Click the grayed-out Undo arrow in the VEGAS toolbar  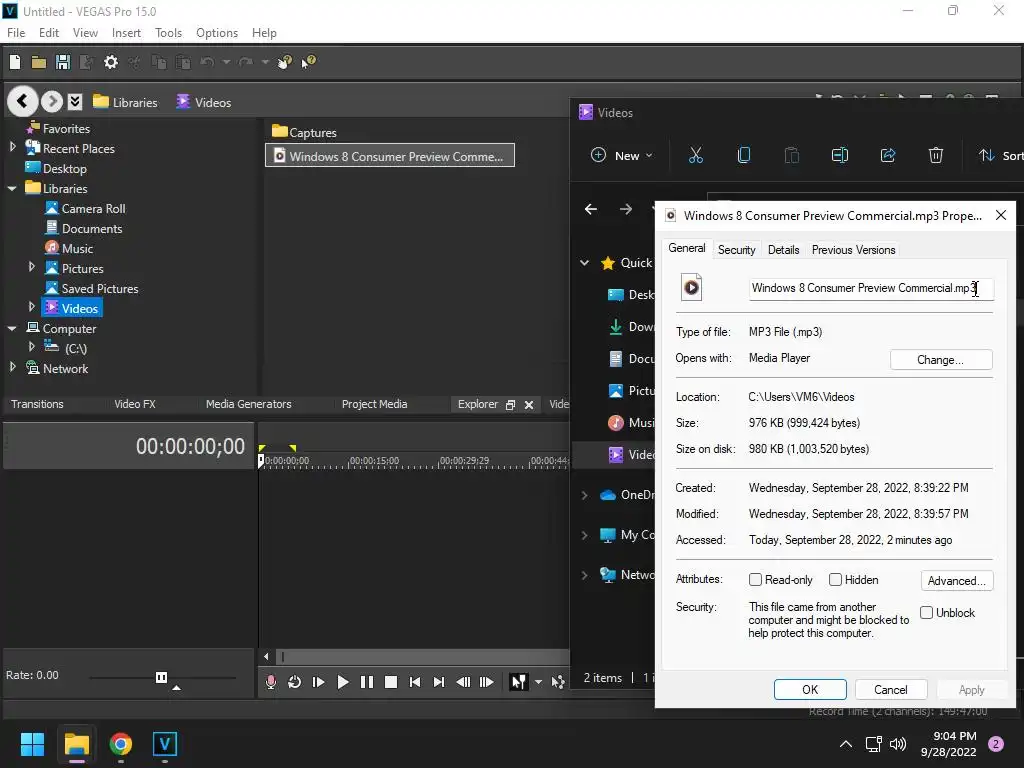[207, 62]
